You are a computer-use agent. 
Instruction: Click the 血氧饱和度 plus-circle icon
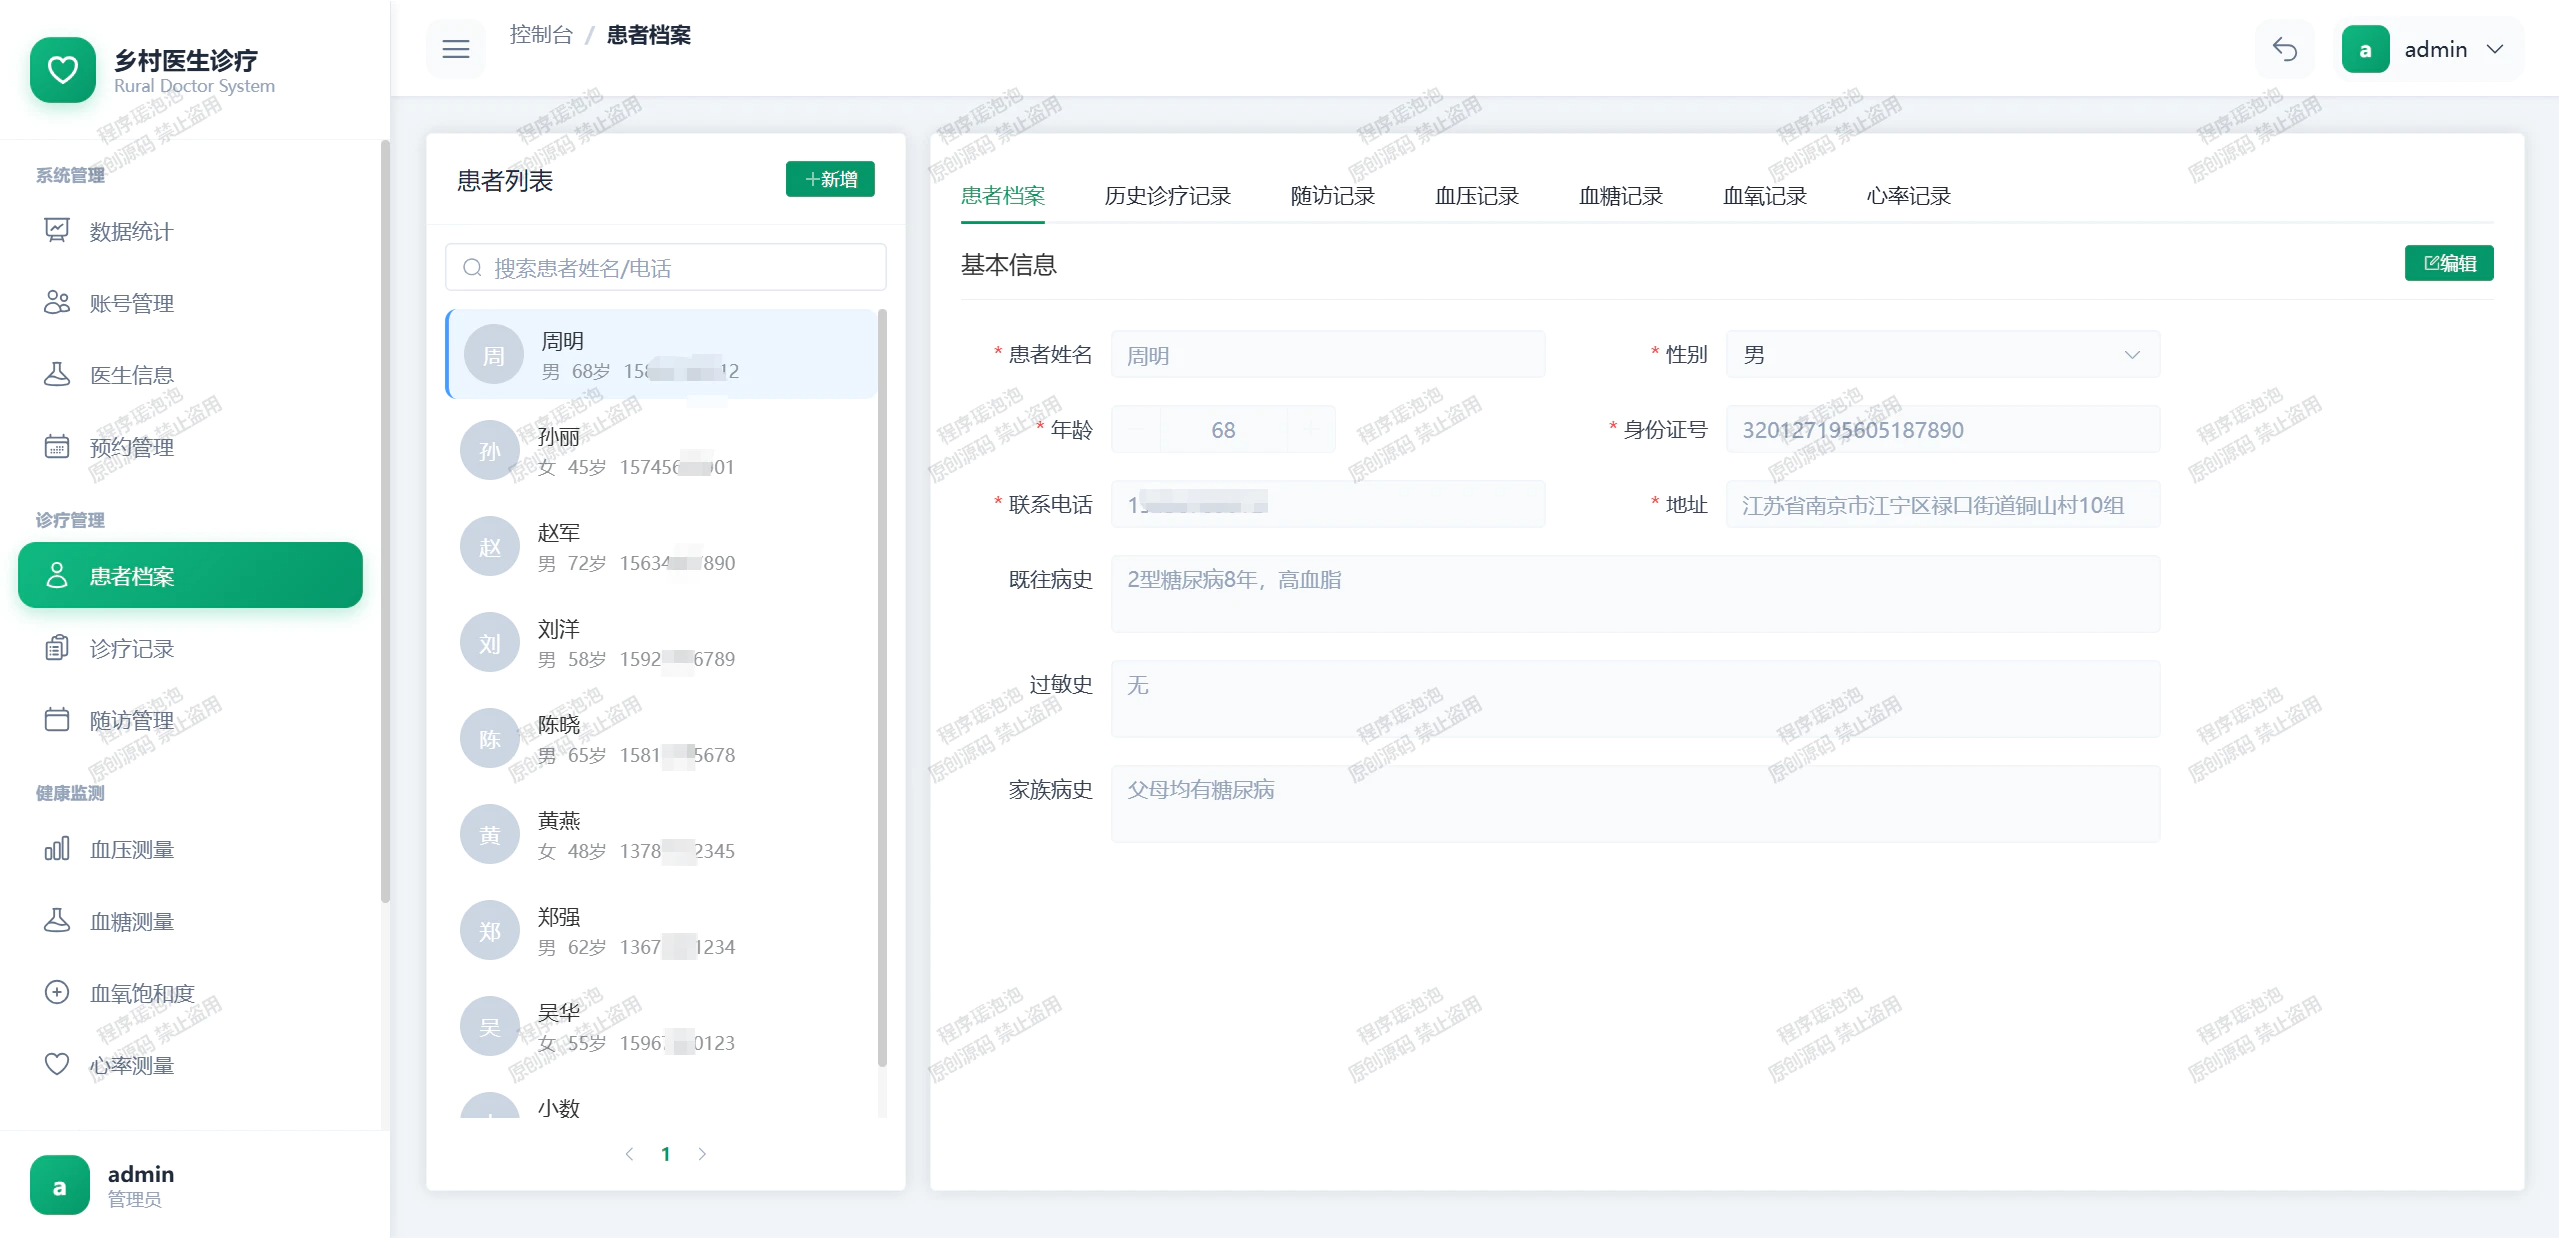click(x=57, y=993)
